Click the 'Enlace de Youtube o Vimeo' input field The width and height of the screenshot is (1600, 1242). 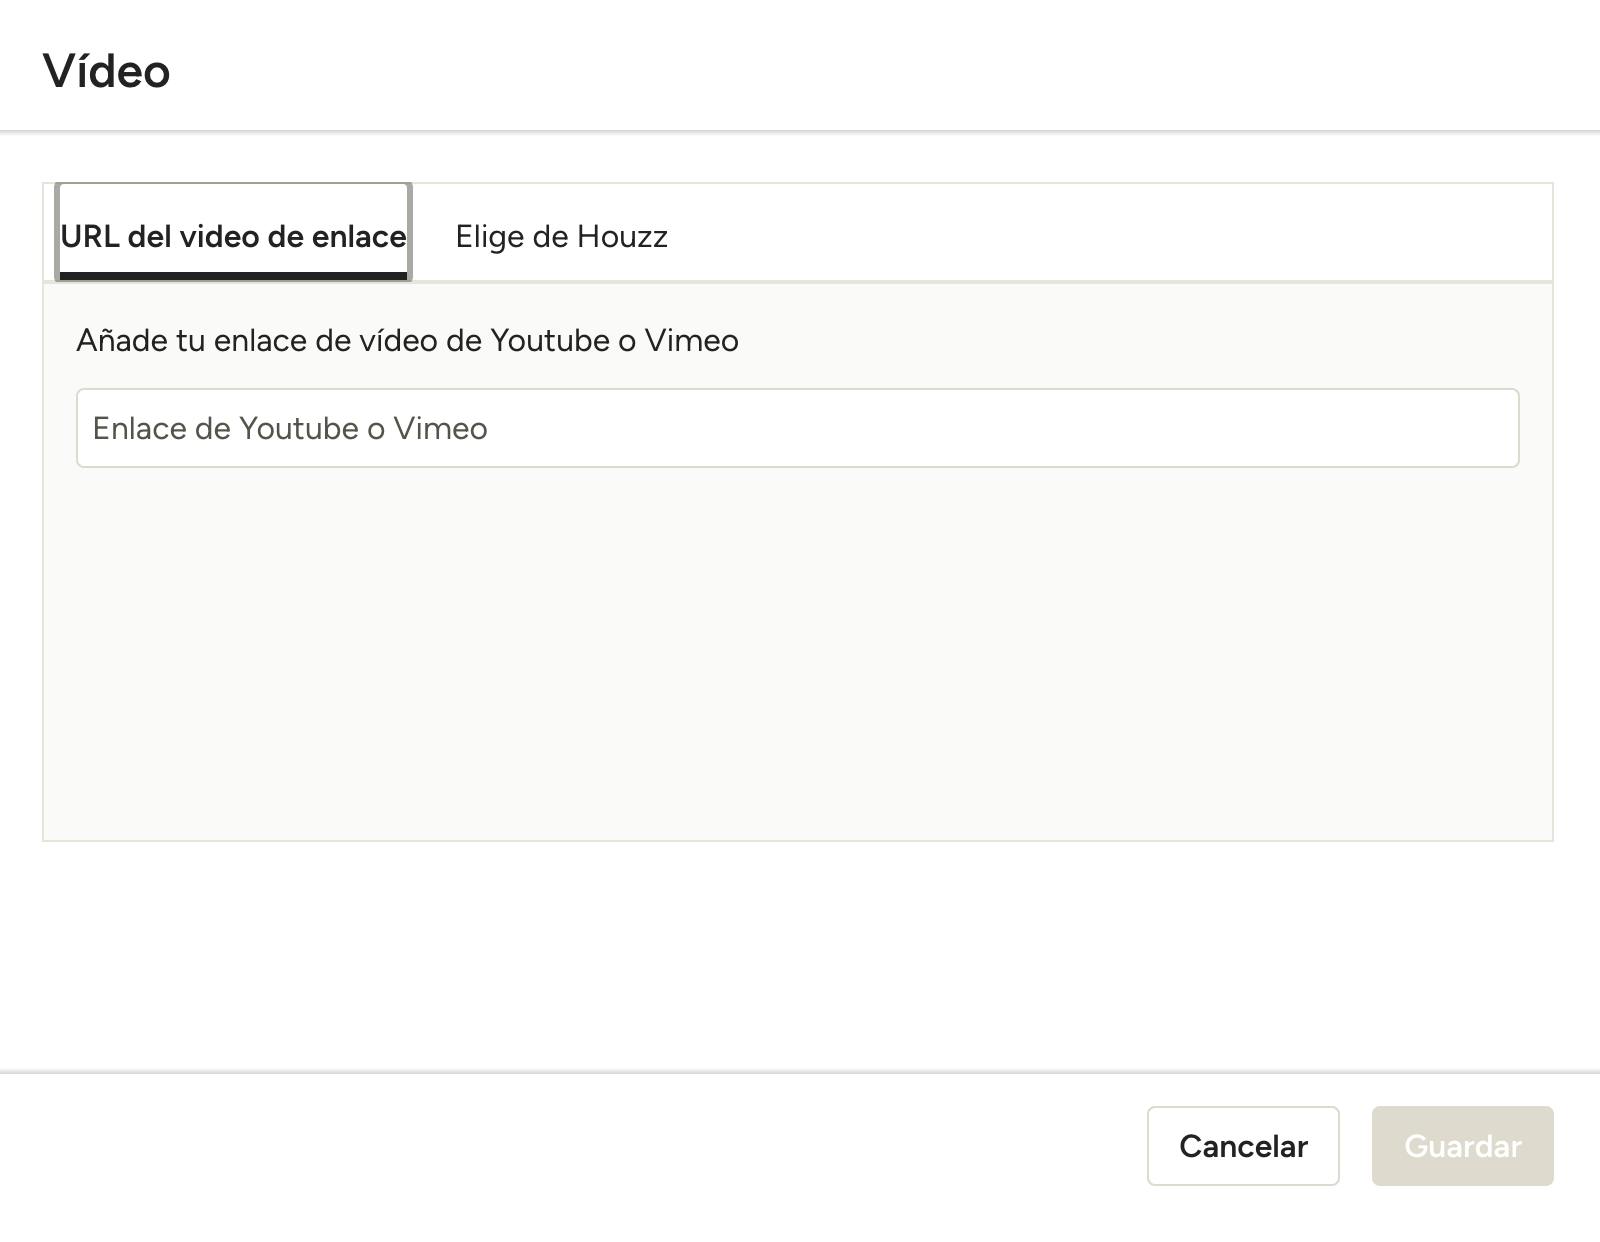click(x=798, y=428)
